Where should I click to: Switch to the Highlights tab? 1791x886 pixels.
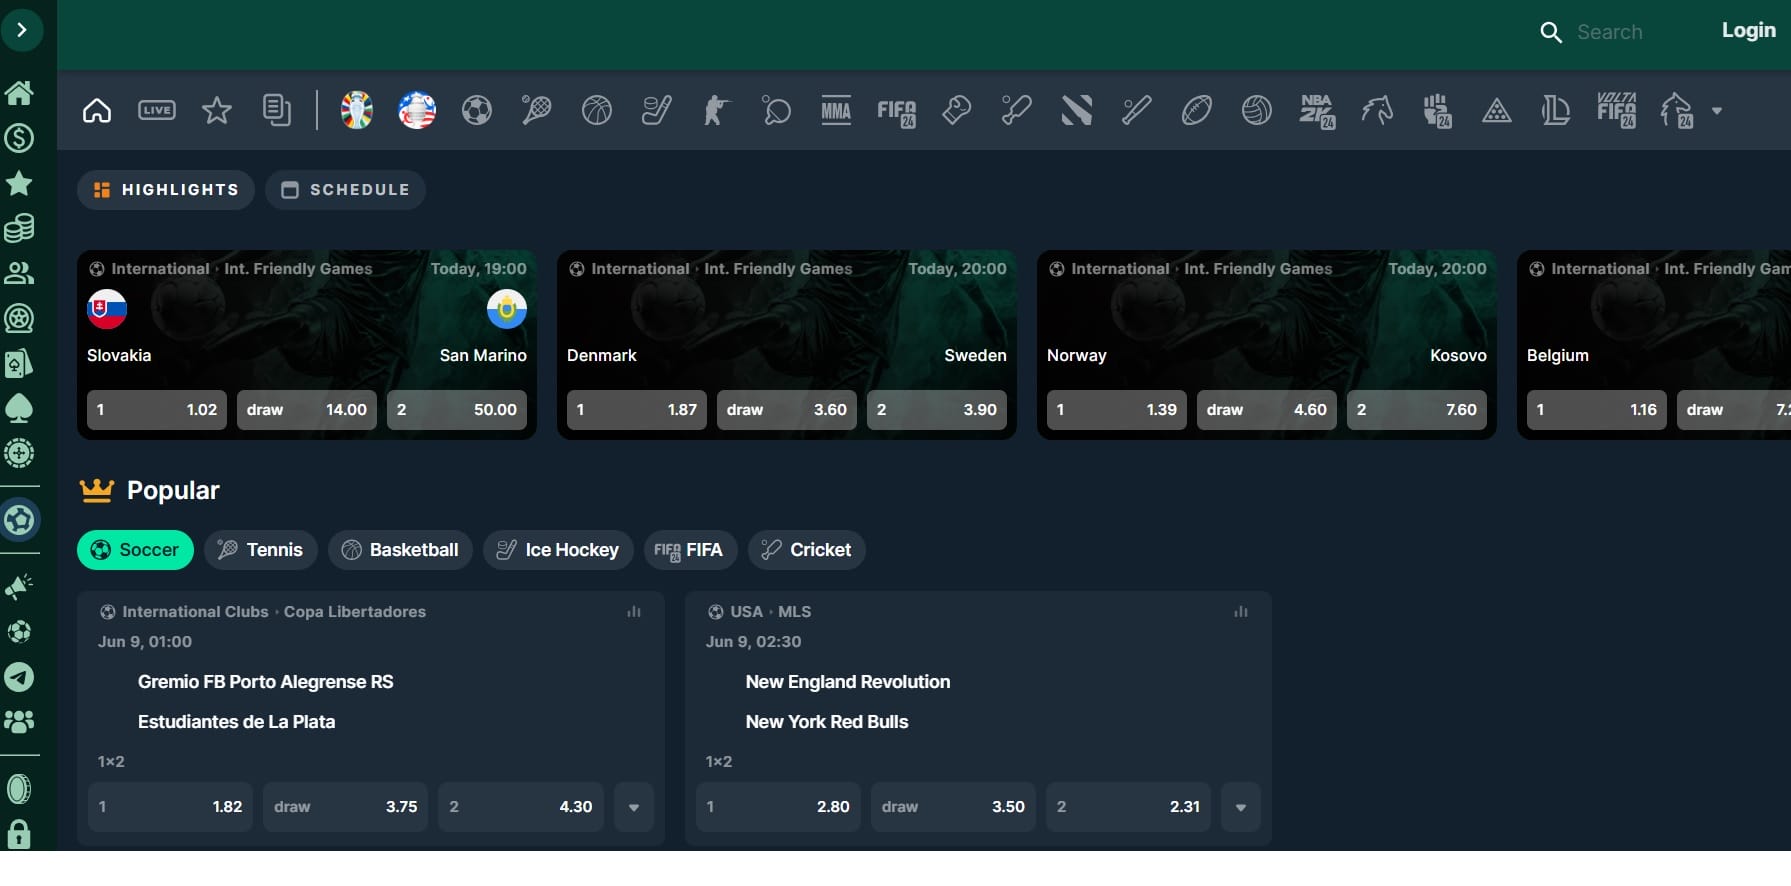(x=166, y=190)
